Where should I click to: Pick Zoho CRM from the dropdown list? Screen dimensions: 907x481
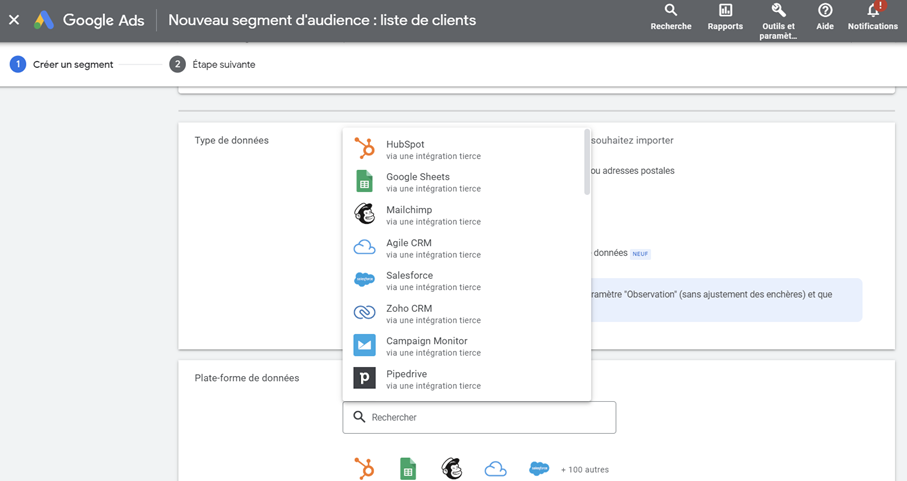[x=467, y=313]
